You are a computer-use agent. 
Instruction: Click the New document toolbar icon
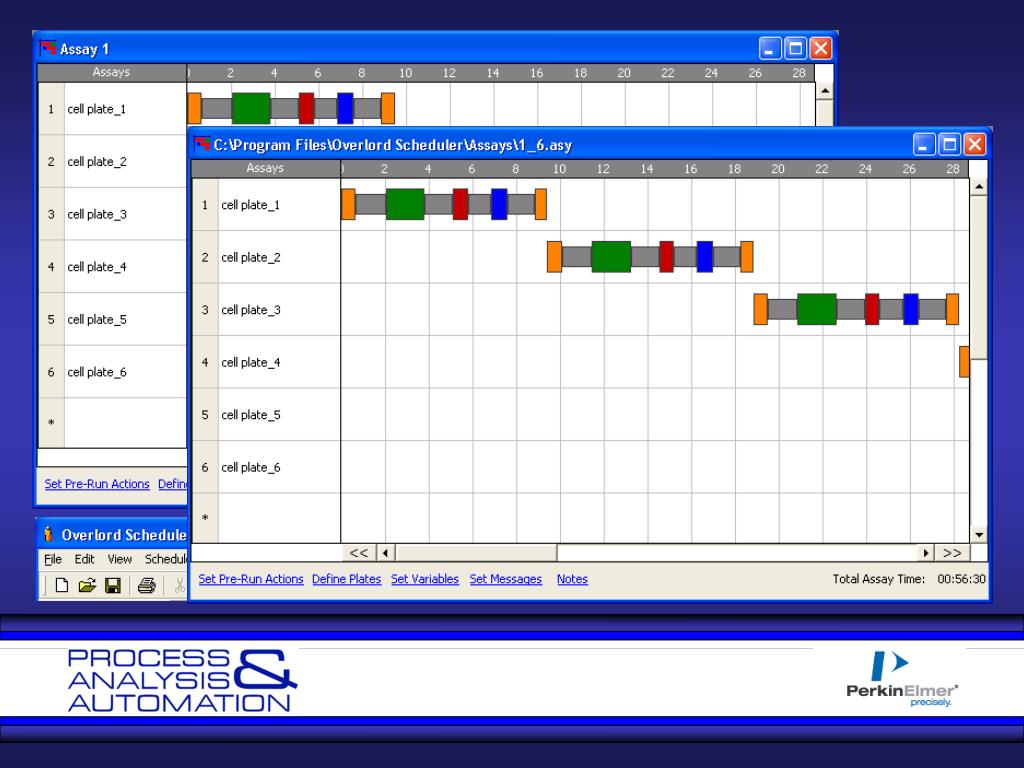tap(61, 585)
